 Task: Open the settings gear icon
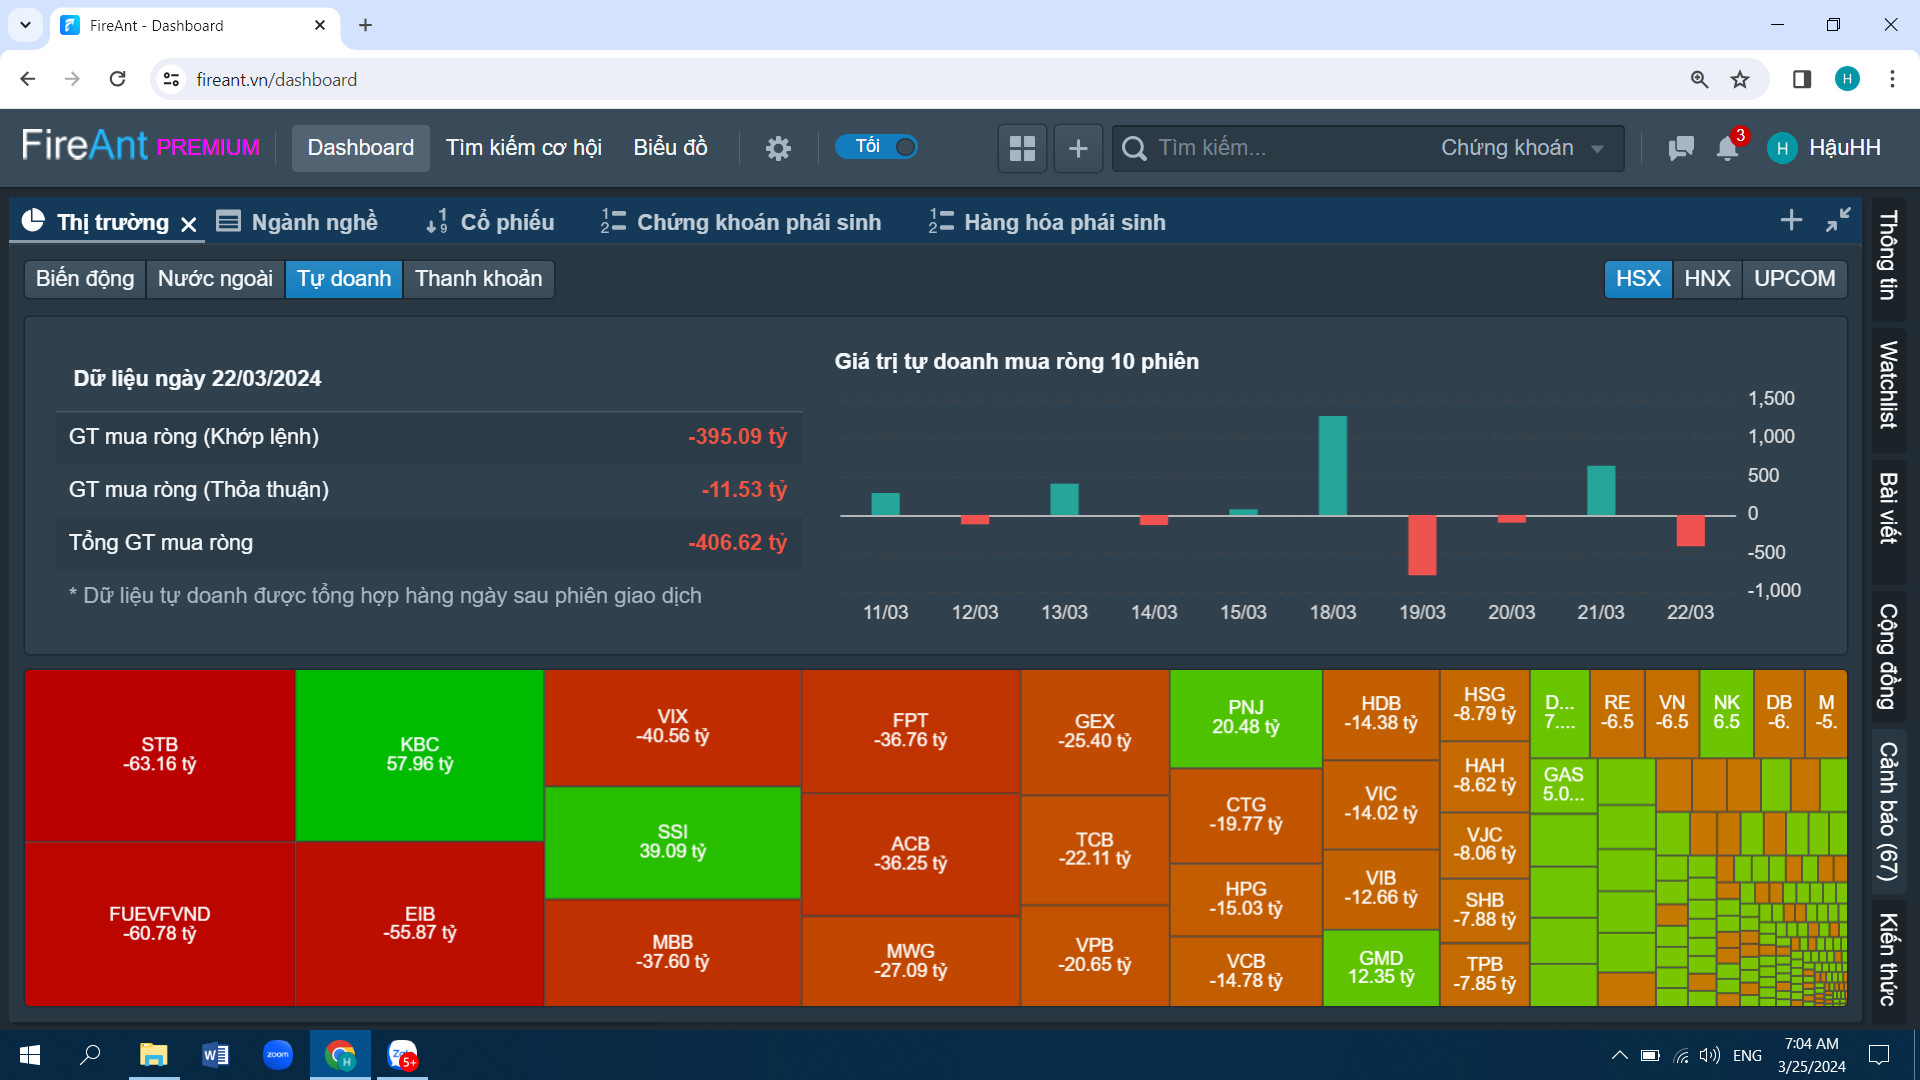click(x=778, y=149)
